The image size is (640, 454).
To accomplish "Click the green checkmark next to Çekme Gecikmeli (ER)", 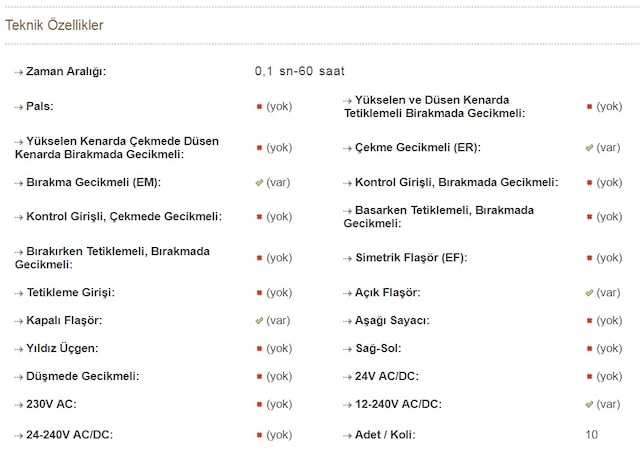I will pyautogui.click(x=589, y=147).
